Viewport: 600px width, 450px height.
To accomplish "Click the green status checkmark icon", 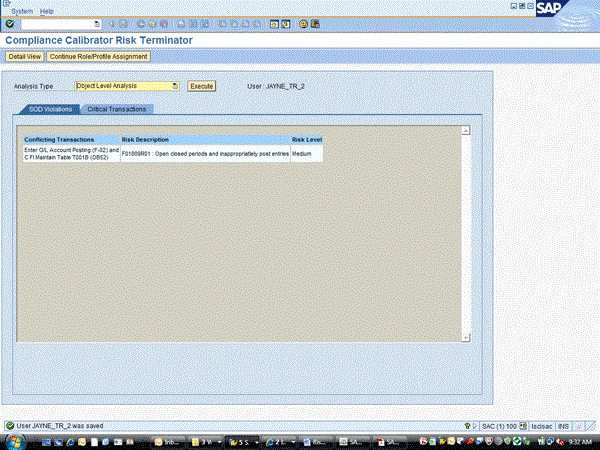I will click(x=10, y=425).
